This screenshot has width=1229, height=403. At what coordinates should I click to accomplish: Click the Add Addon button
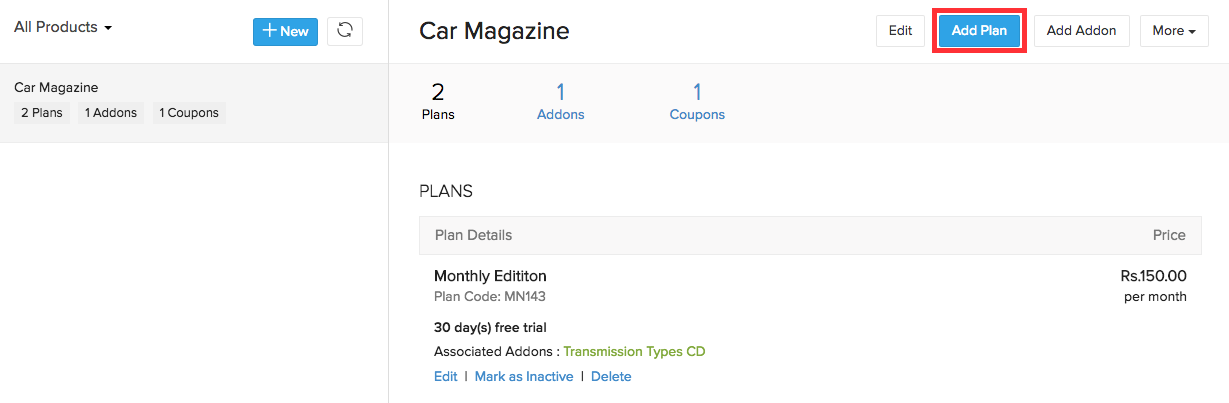(x=1081, y=31)
